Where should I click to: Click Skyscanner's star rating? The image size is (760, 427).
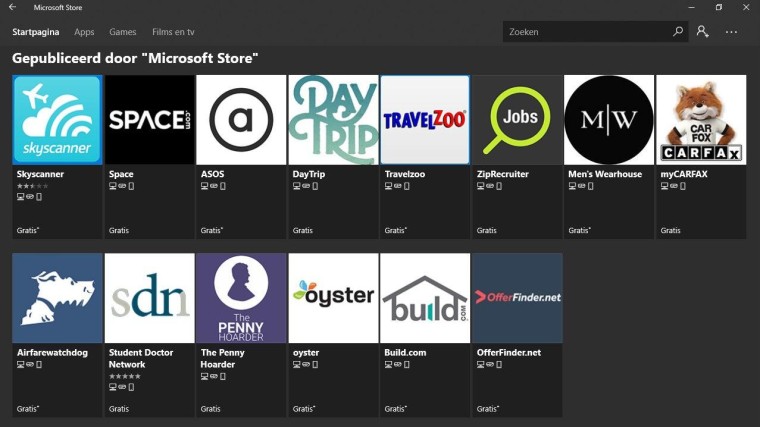32,186
